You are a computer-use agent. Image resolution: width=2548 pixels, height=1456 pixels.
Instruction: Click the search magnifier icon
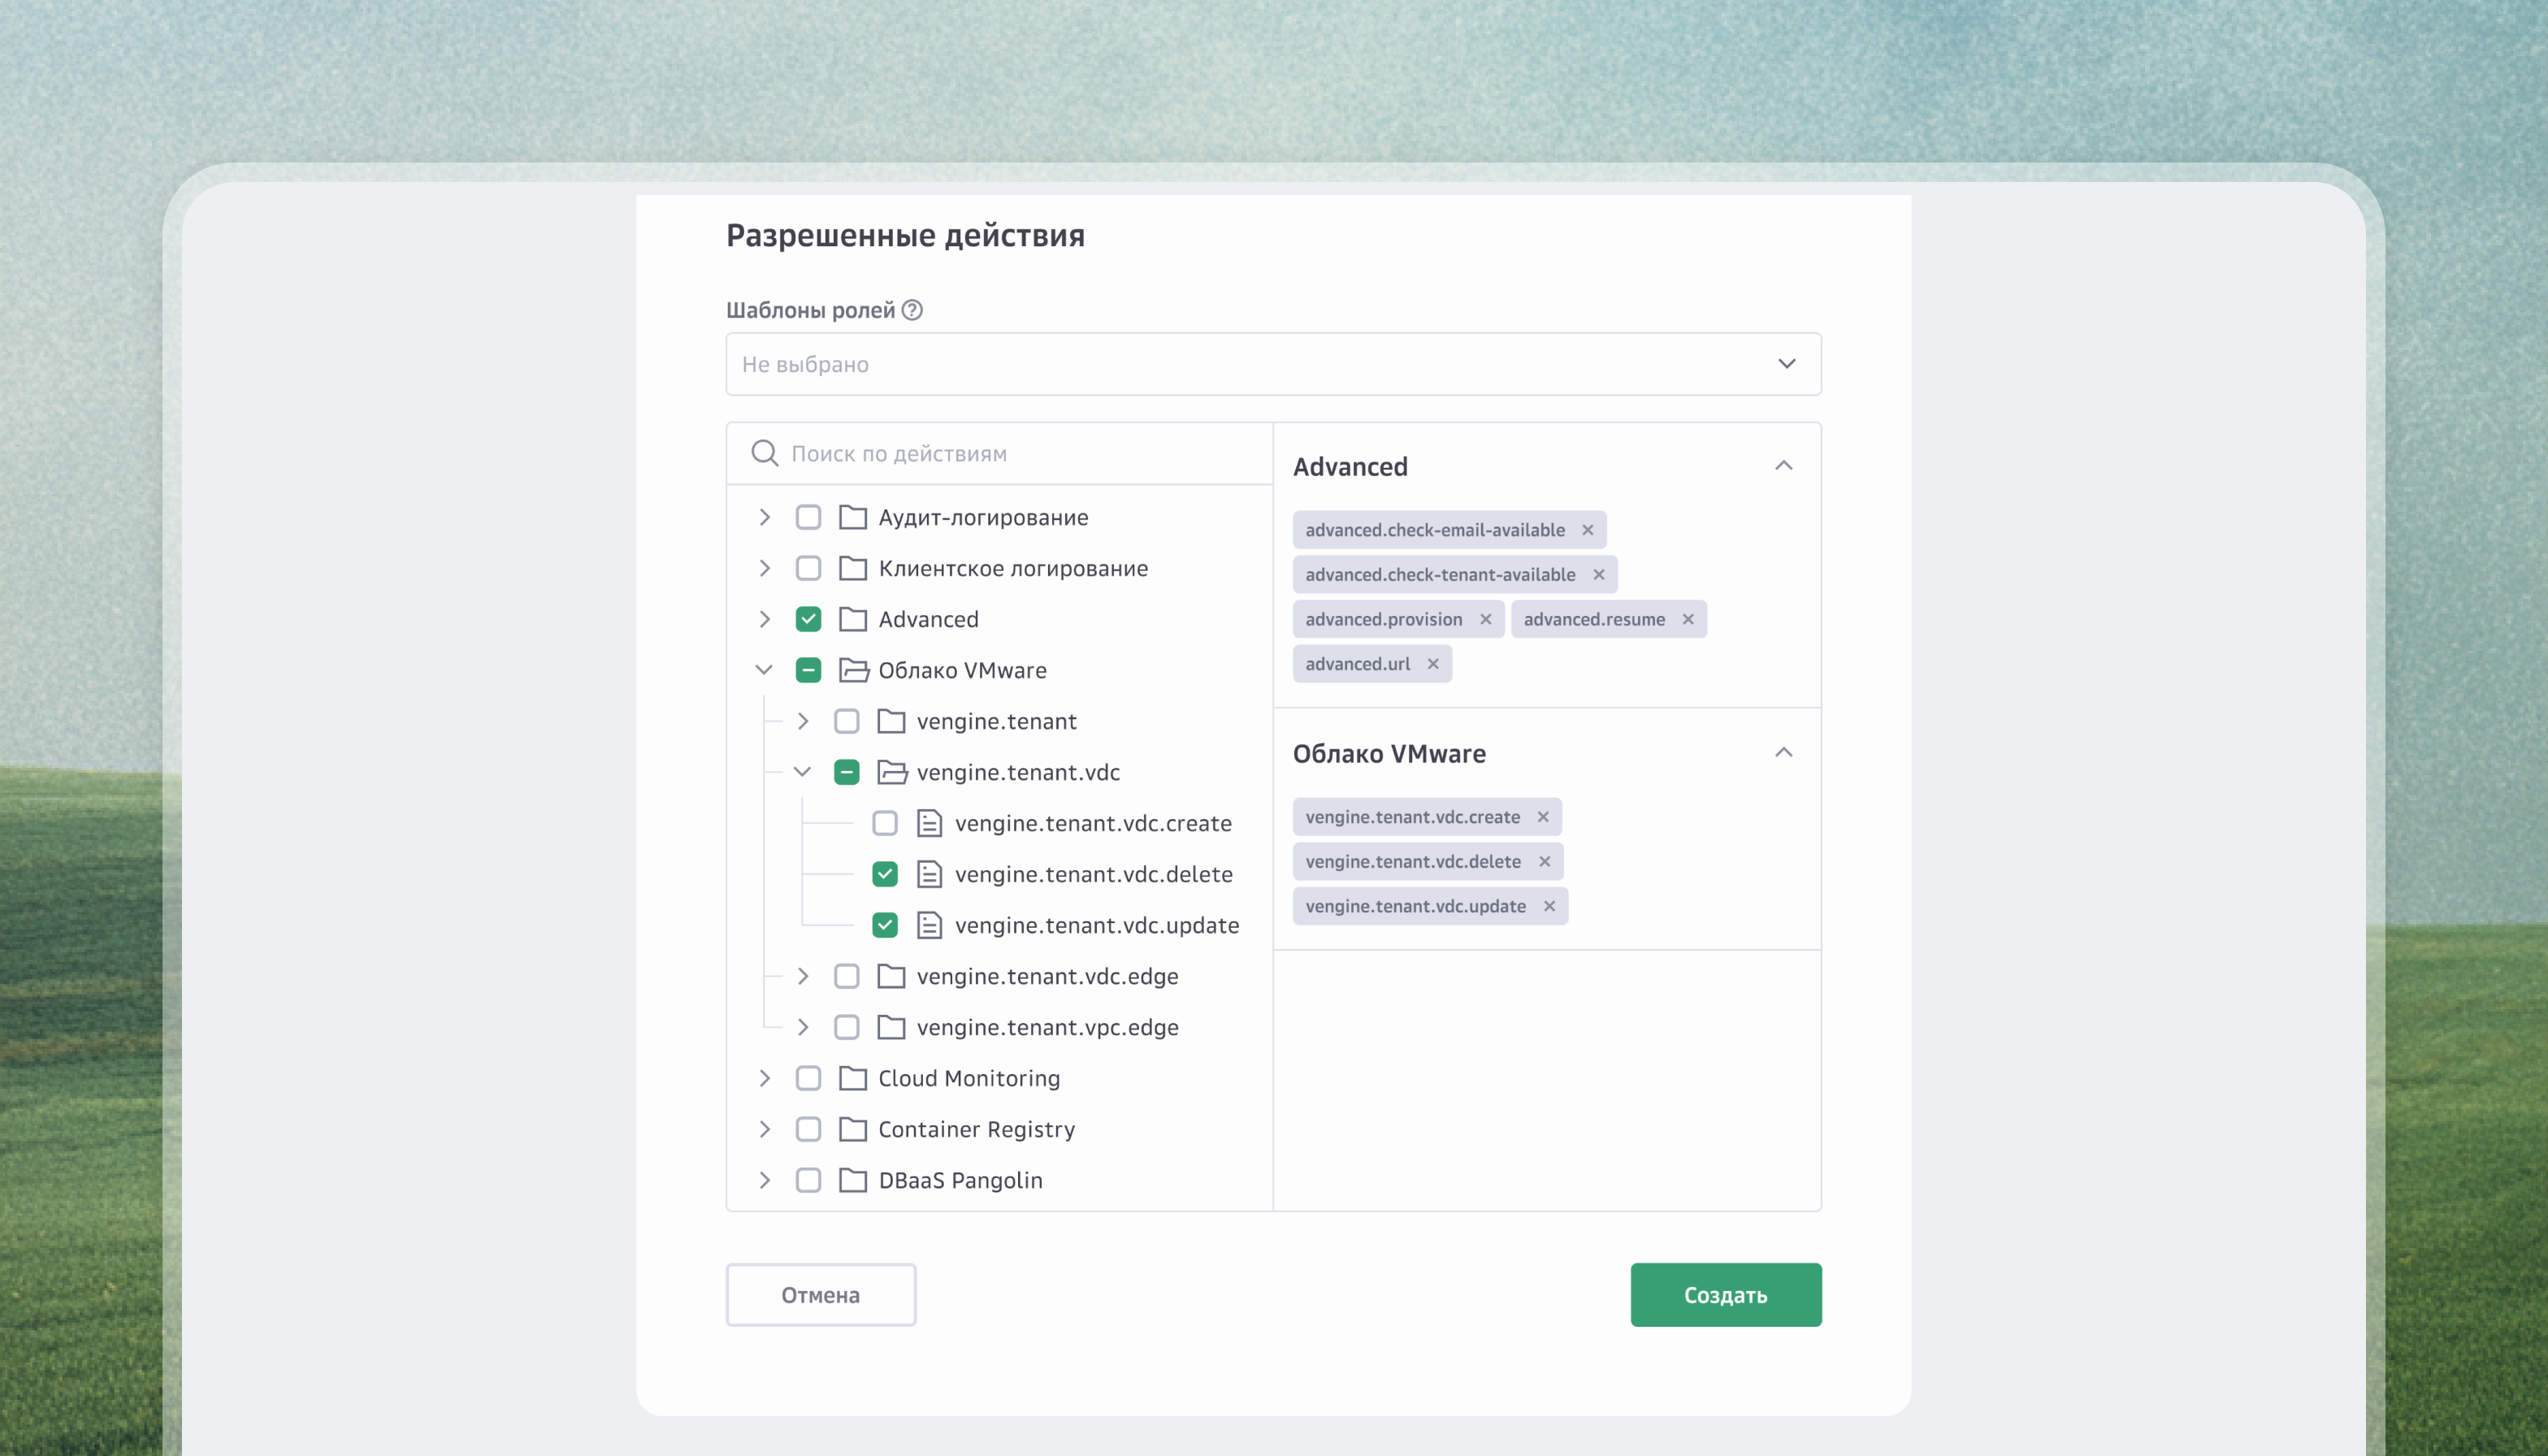coord(765,453)
